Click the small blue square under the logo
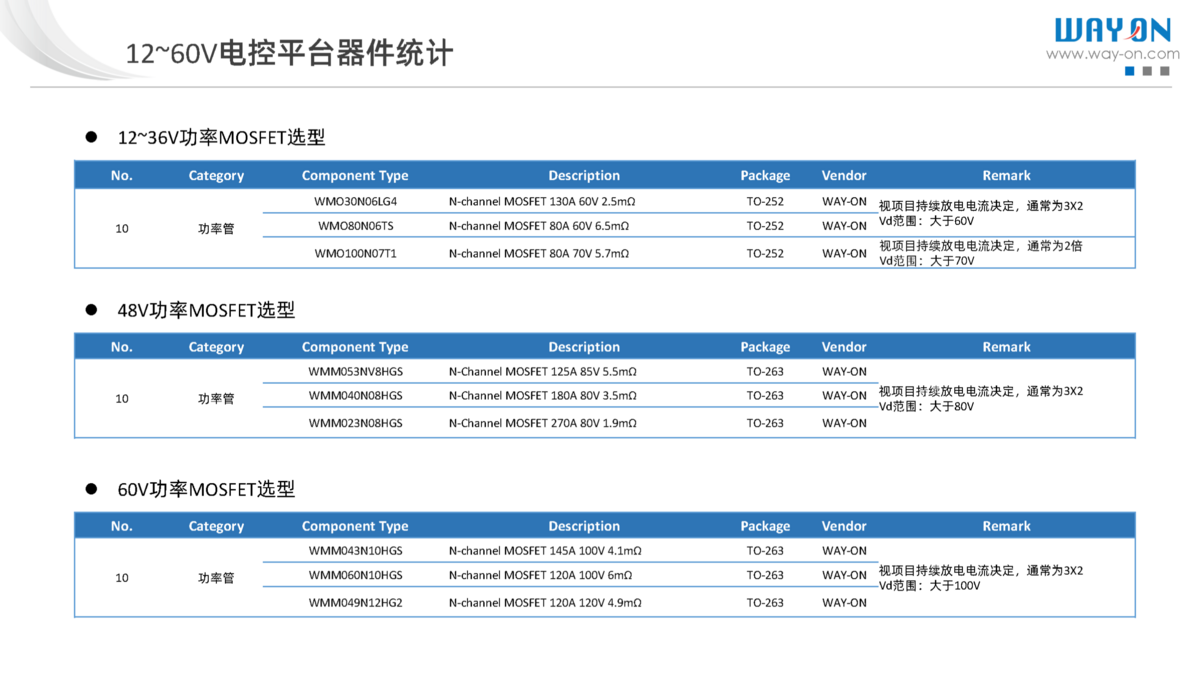1200x675 pixels. (1130, 72)
